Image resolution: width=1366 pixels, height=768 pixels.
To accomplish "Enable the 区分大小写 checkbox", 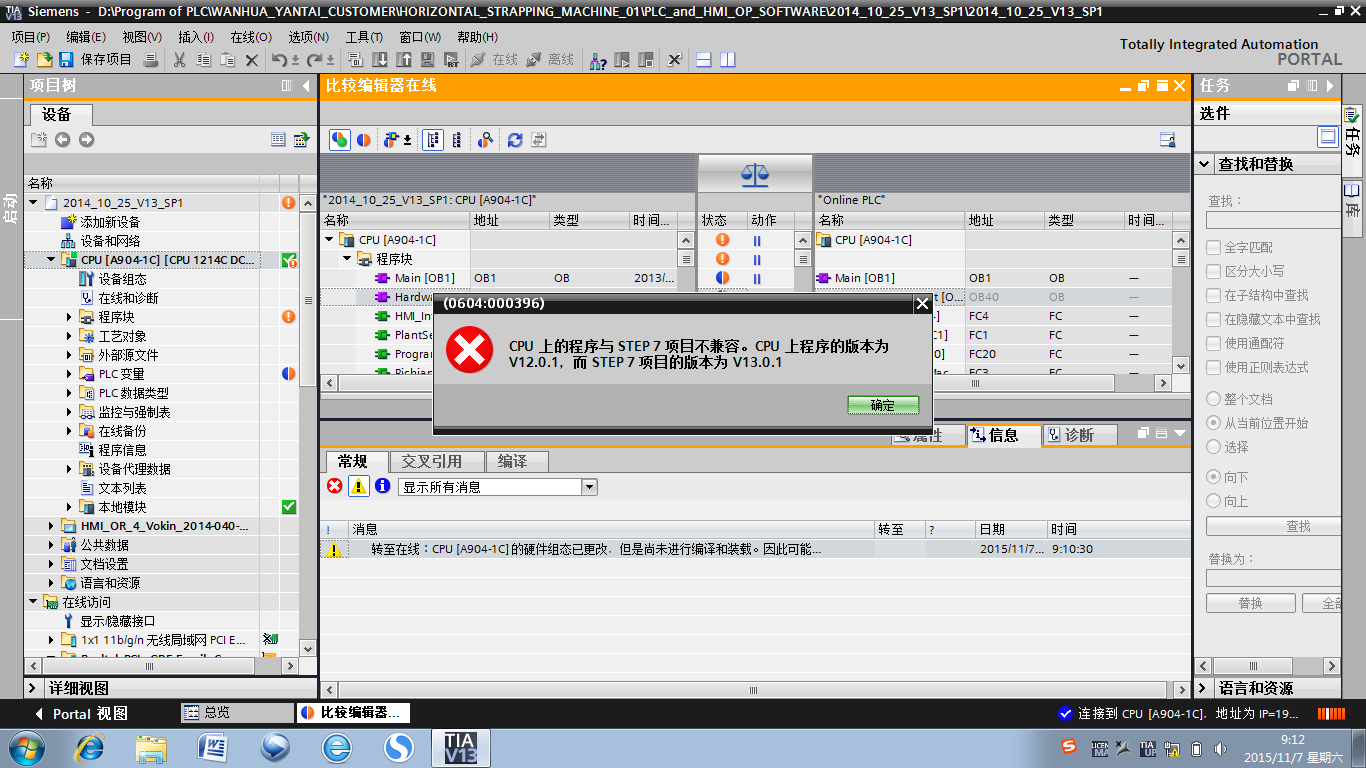I will pos(1214,271).
